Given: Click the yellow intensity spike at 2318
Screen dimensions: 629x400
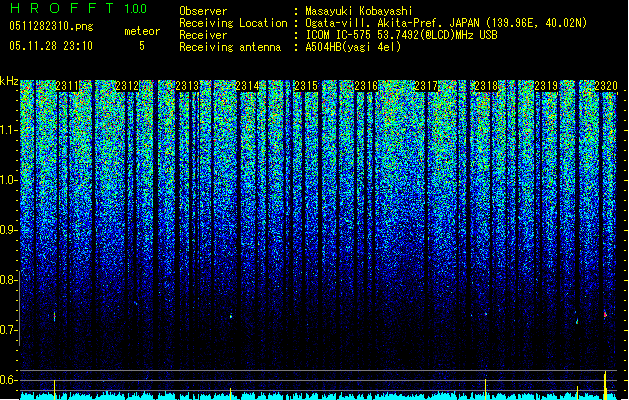Looking at the screenshot, I should 485,389.
